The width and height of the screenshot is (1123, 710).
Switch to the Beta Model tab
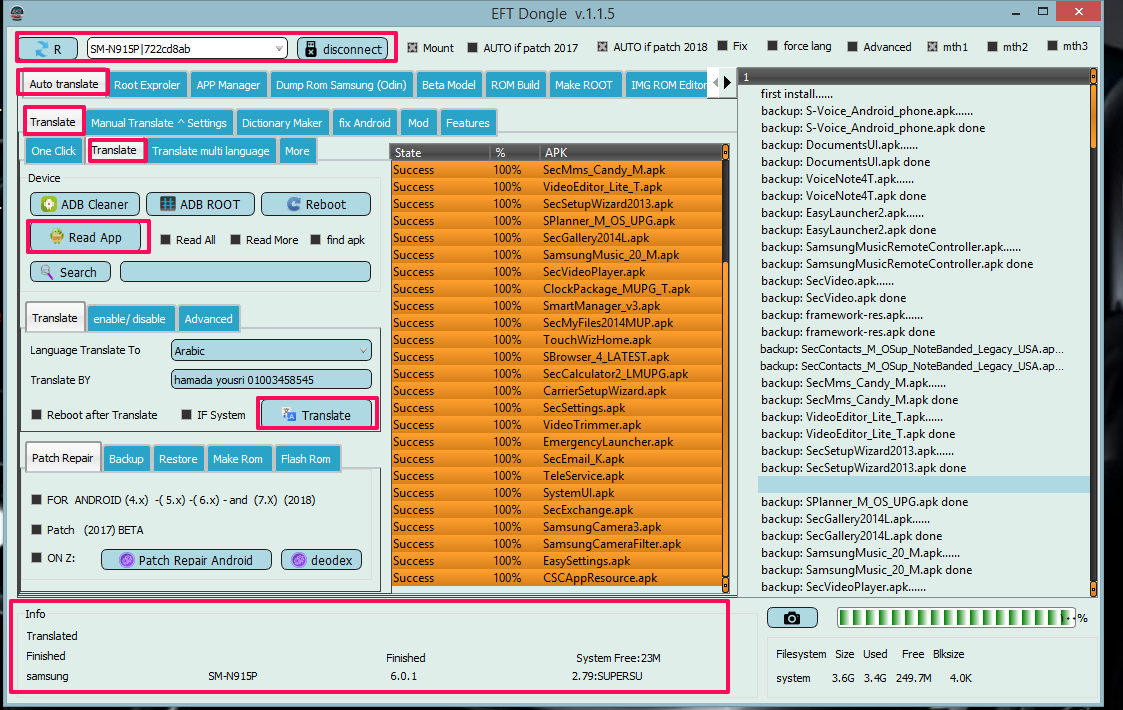tap(448, 85)
